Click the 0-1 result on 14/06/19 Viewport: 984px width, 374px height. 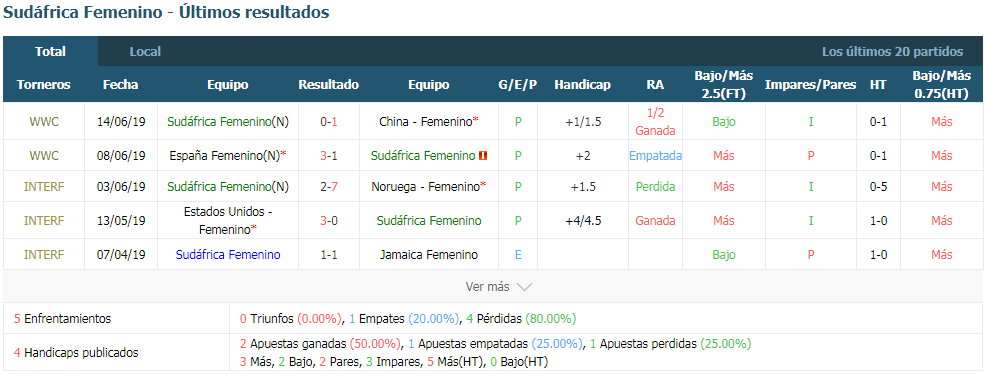tap(329, 122)
